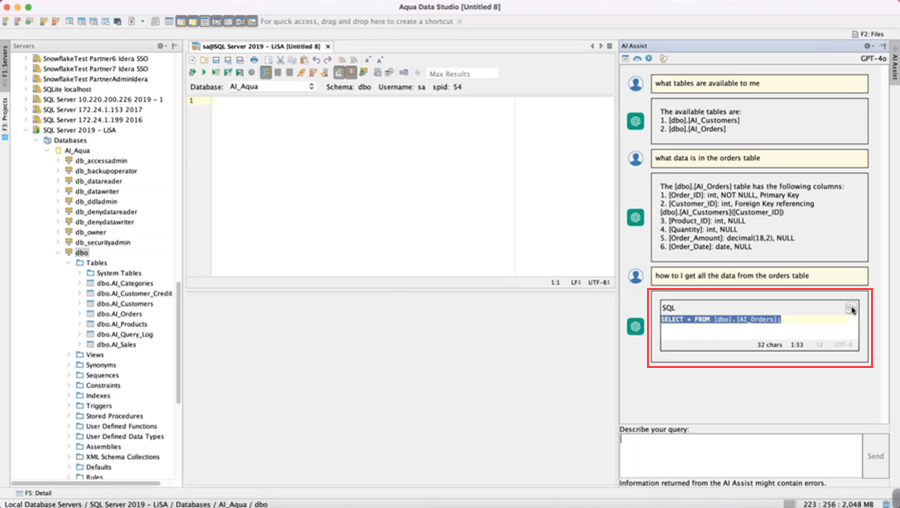Viewport: 900px width, 508px height.
Task: Collapse the dbo schema node
Action: coord(57,253)
